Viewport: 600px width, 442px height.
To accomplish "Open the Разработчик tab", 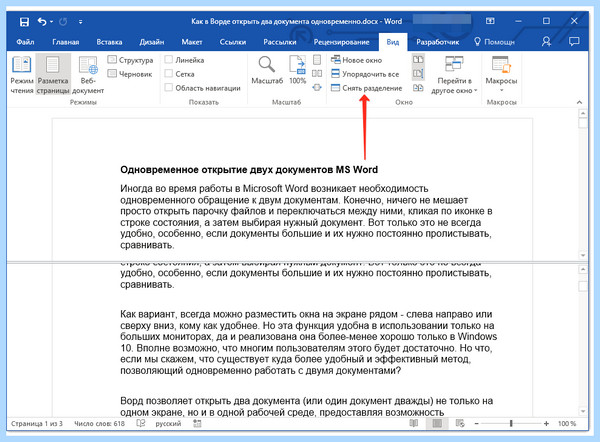I will [438, 42].
